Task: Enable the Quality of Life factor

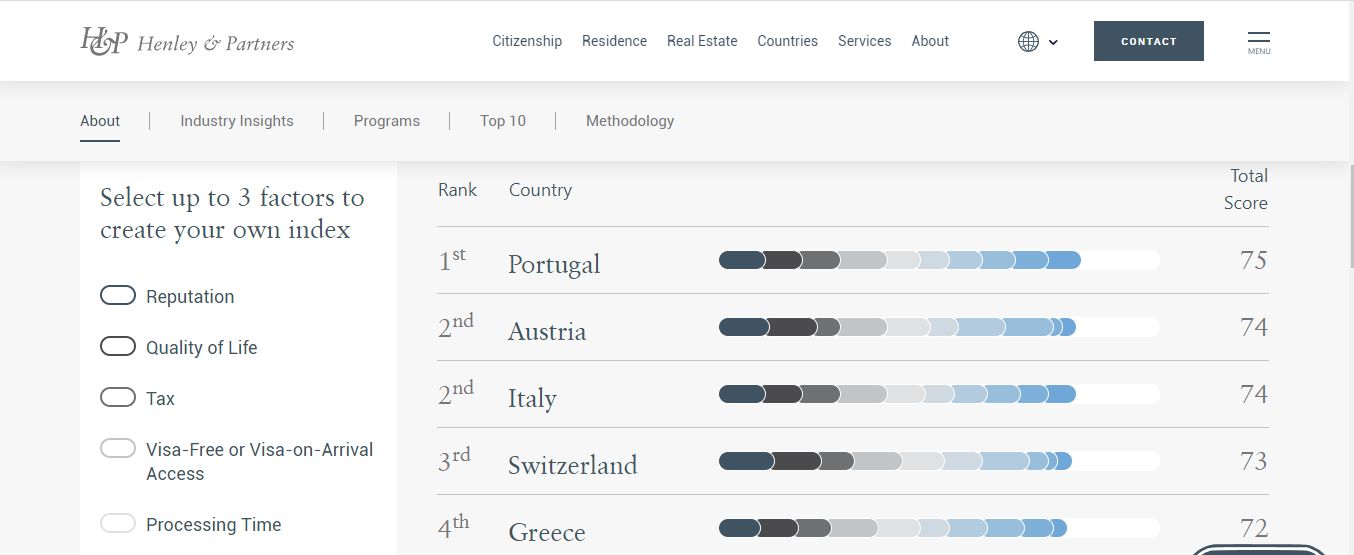Action: tap(118, 347)
